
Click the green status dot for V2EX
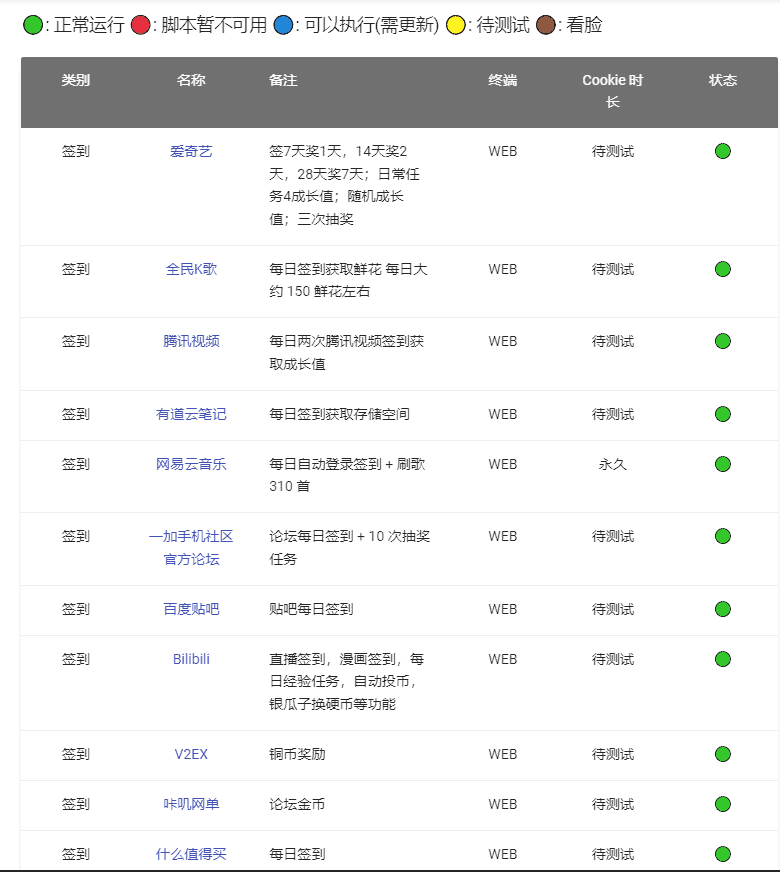723,754
